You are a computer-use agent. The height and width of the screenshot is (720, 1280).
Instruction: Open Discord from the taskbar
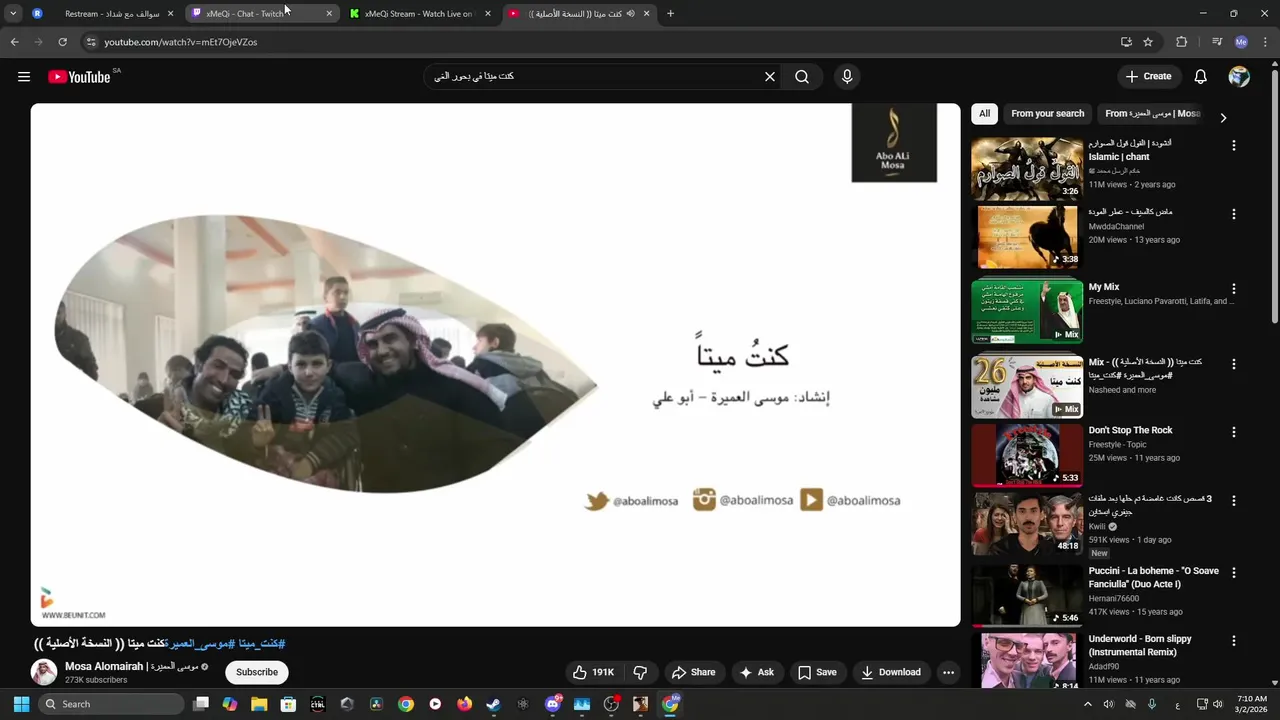(552, 704)
